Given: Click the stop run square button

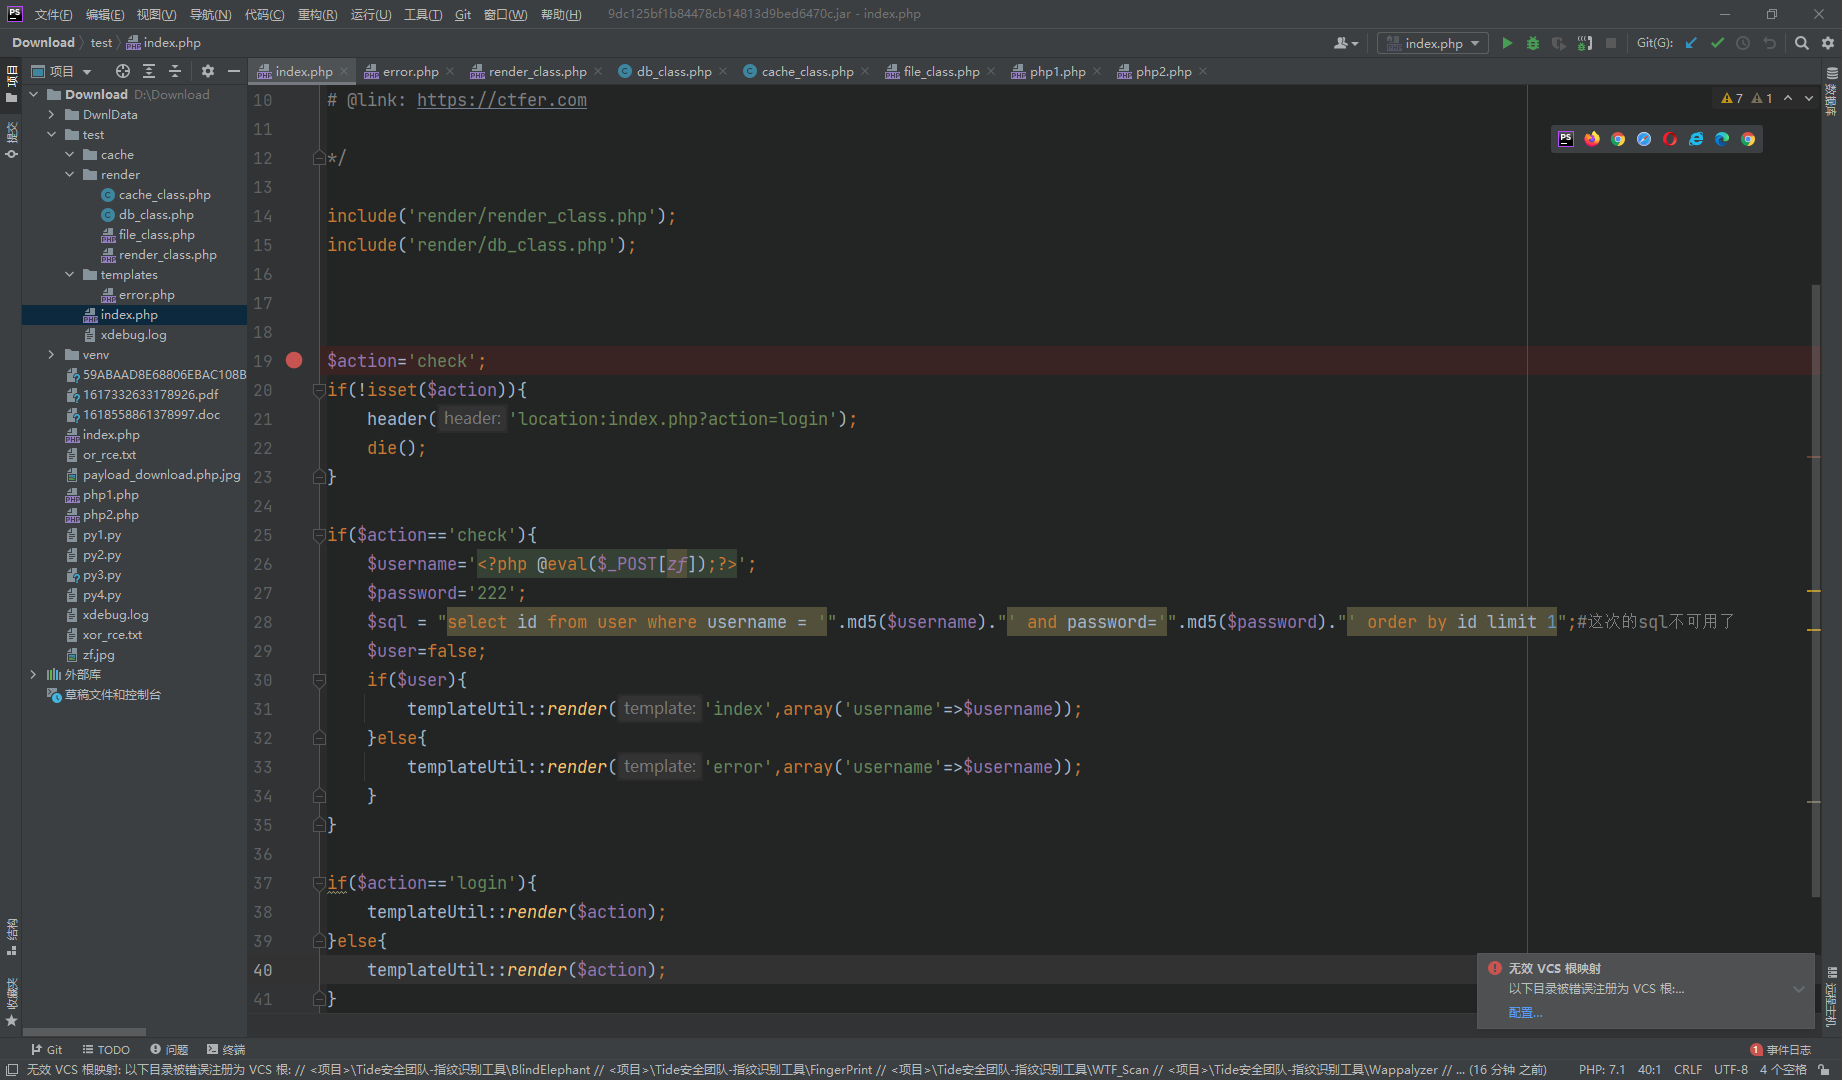Looking at the screenshot, I should 1610,43.
